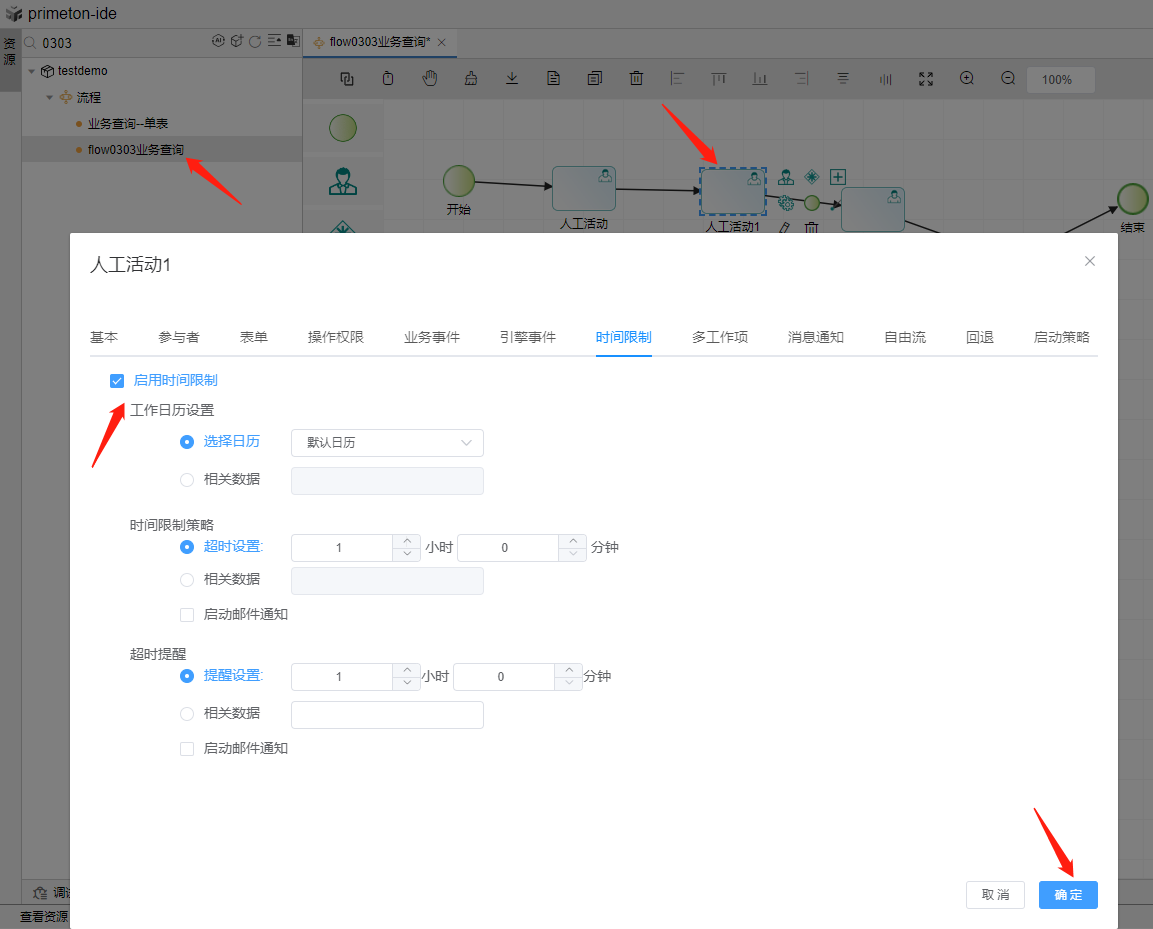Click the 取消 cancel button
Image resolution: width=1153 pixels, height=929 pixels.
(x=995, y=895)
